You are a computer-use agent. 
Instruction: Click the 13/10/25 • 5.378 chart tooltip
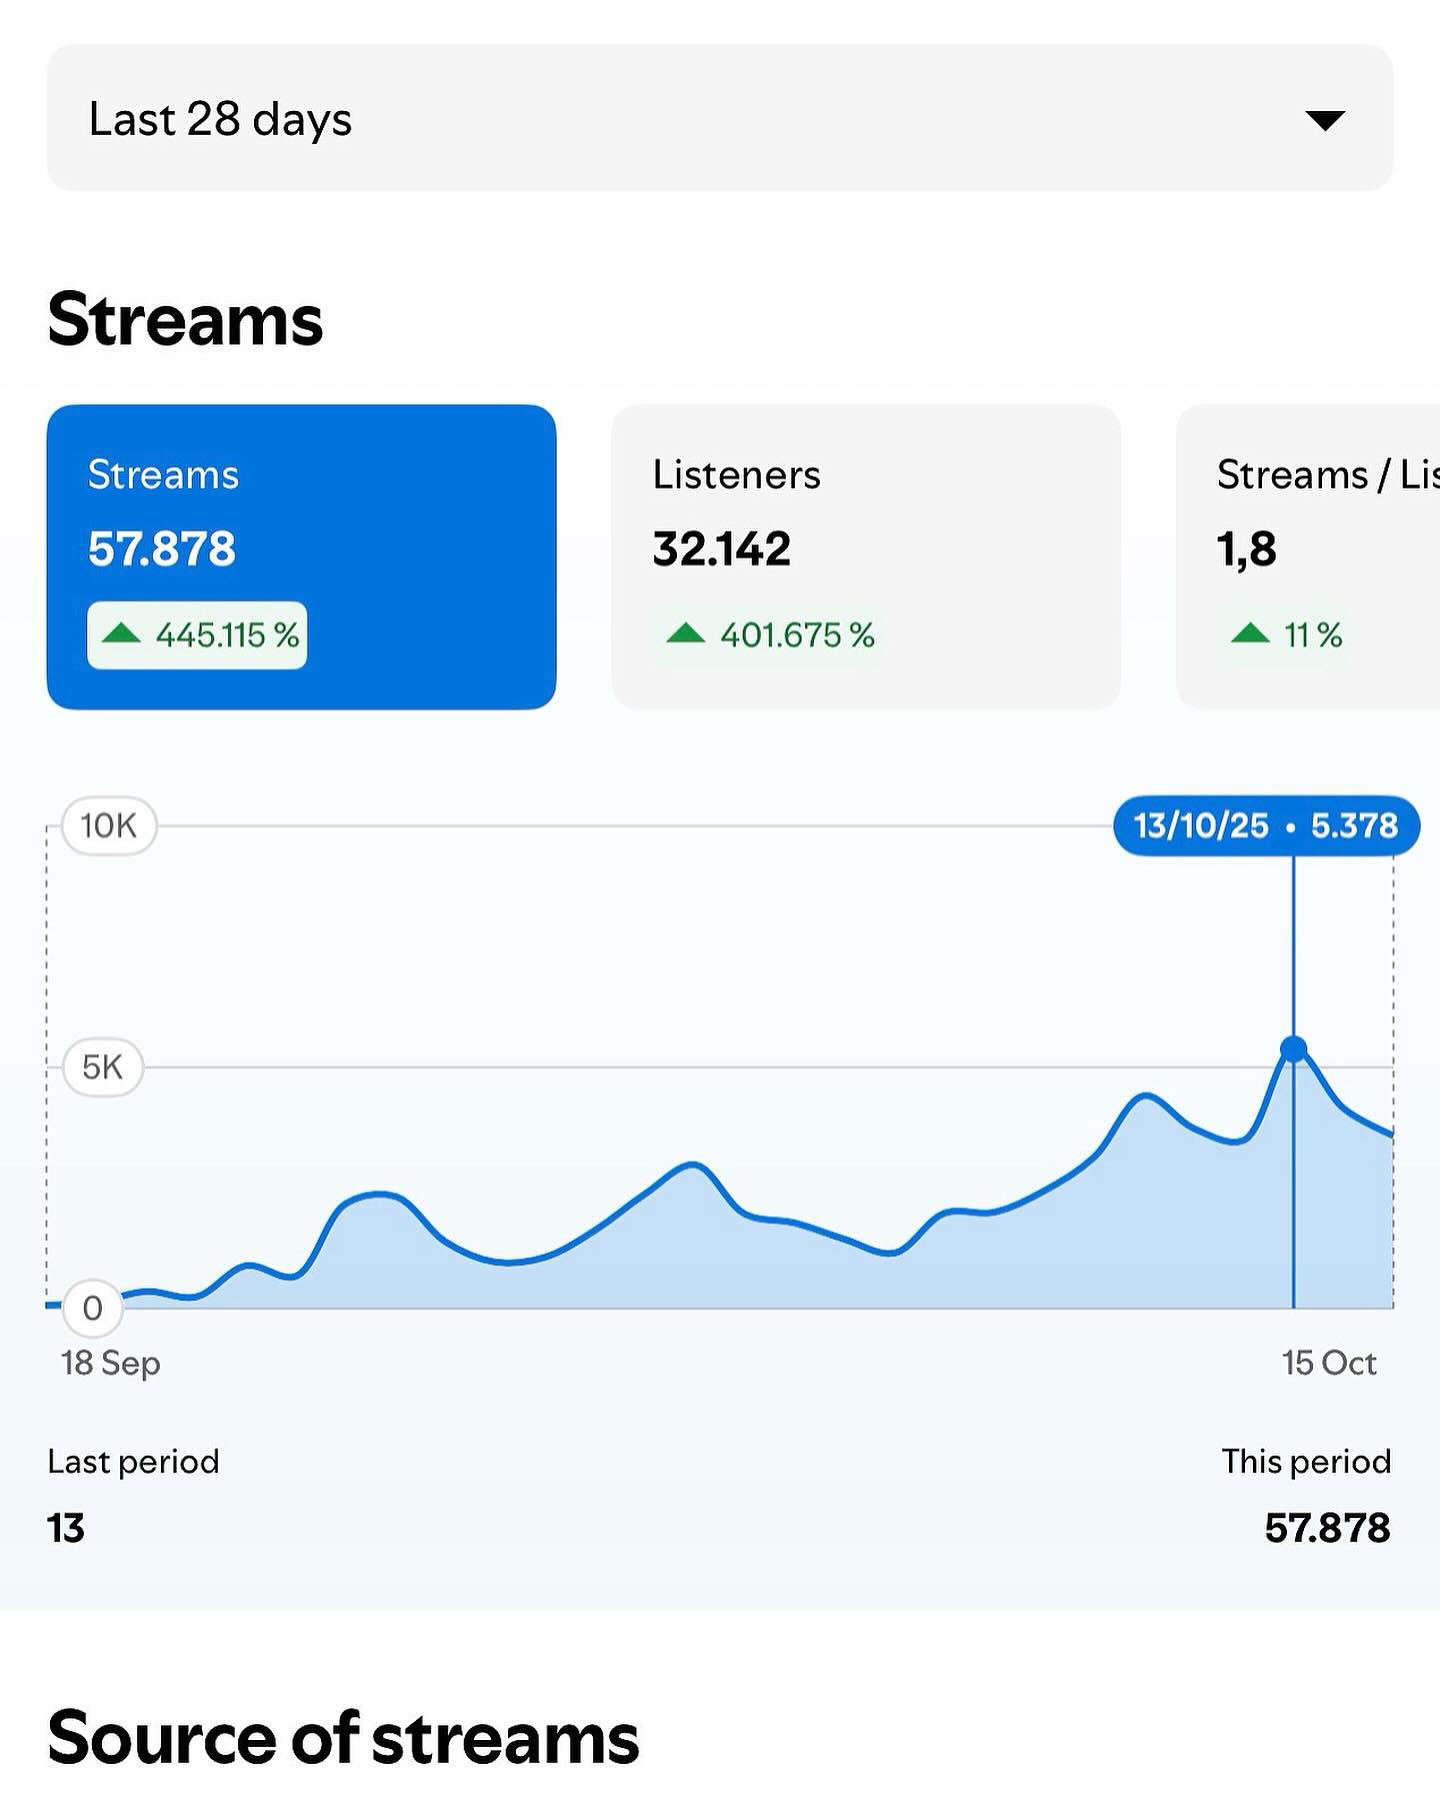[1266, 826]
